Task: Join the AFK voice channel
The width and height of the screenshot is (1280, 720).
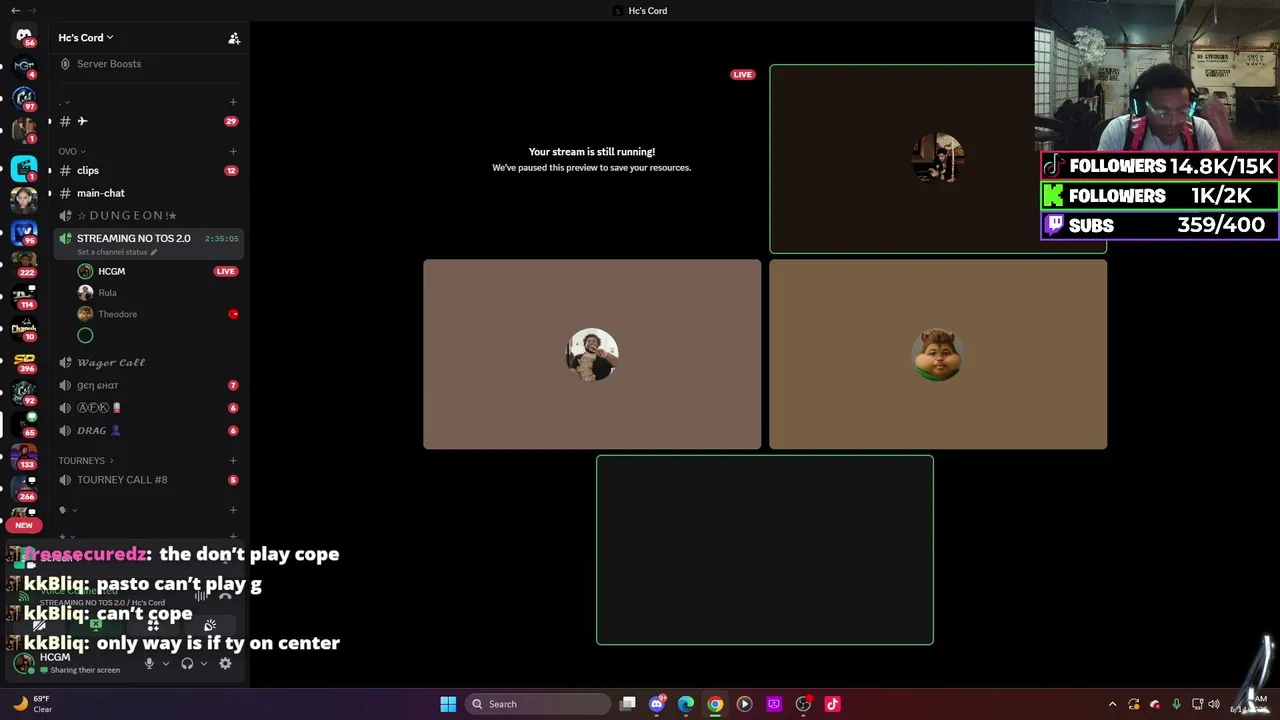Action: [x=150, y=408]
